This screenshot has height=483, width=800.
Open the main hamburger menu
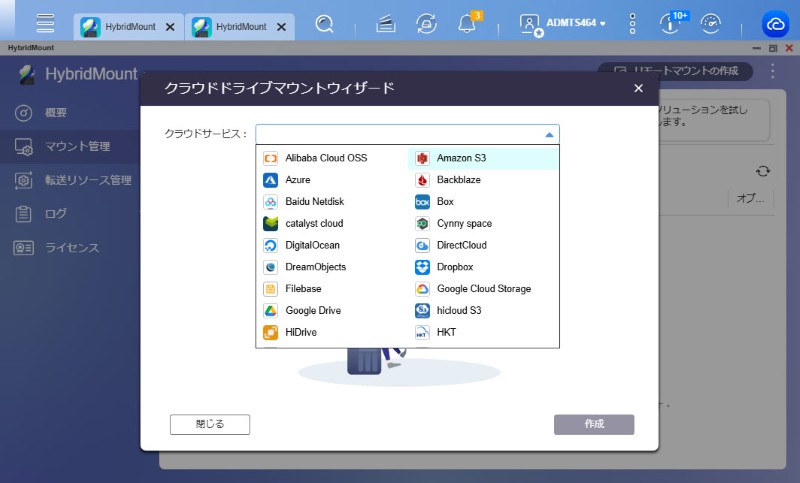45,24
